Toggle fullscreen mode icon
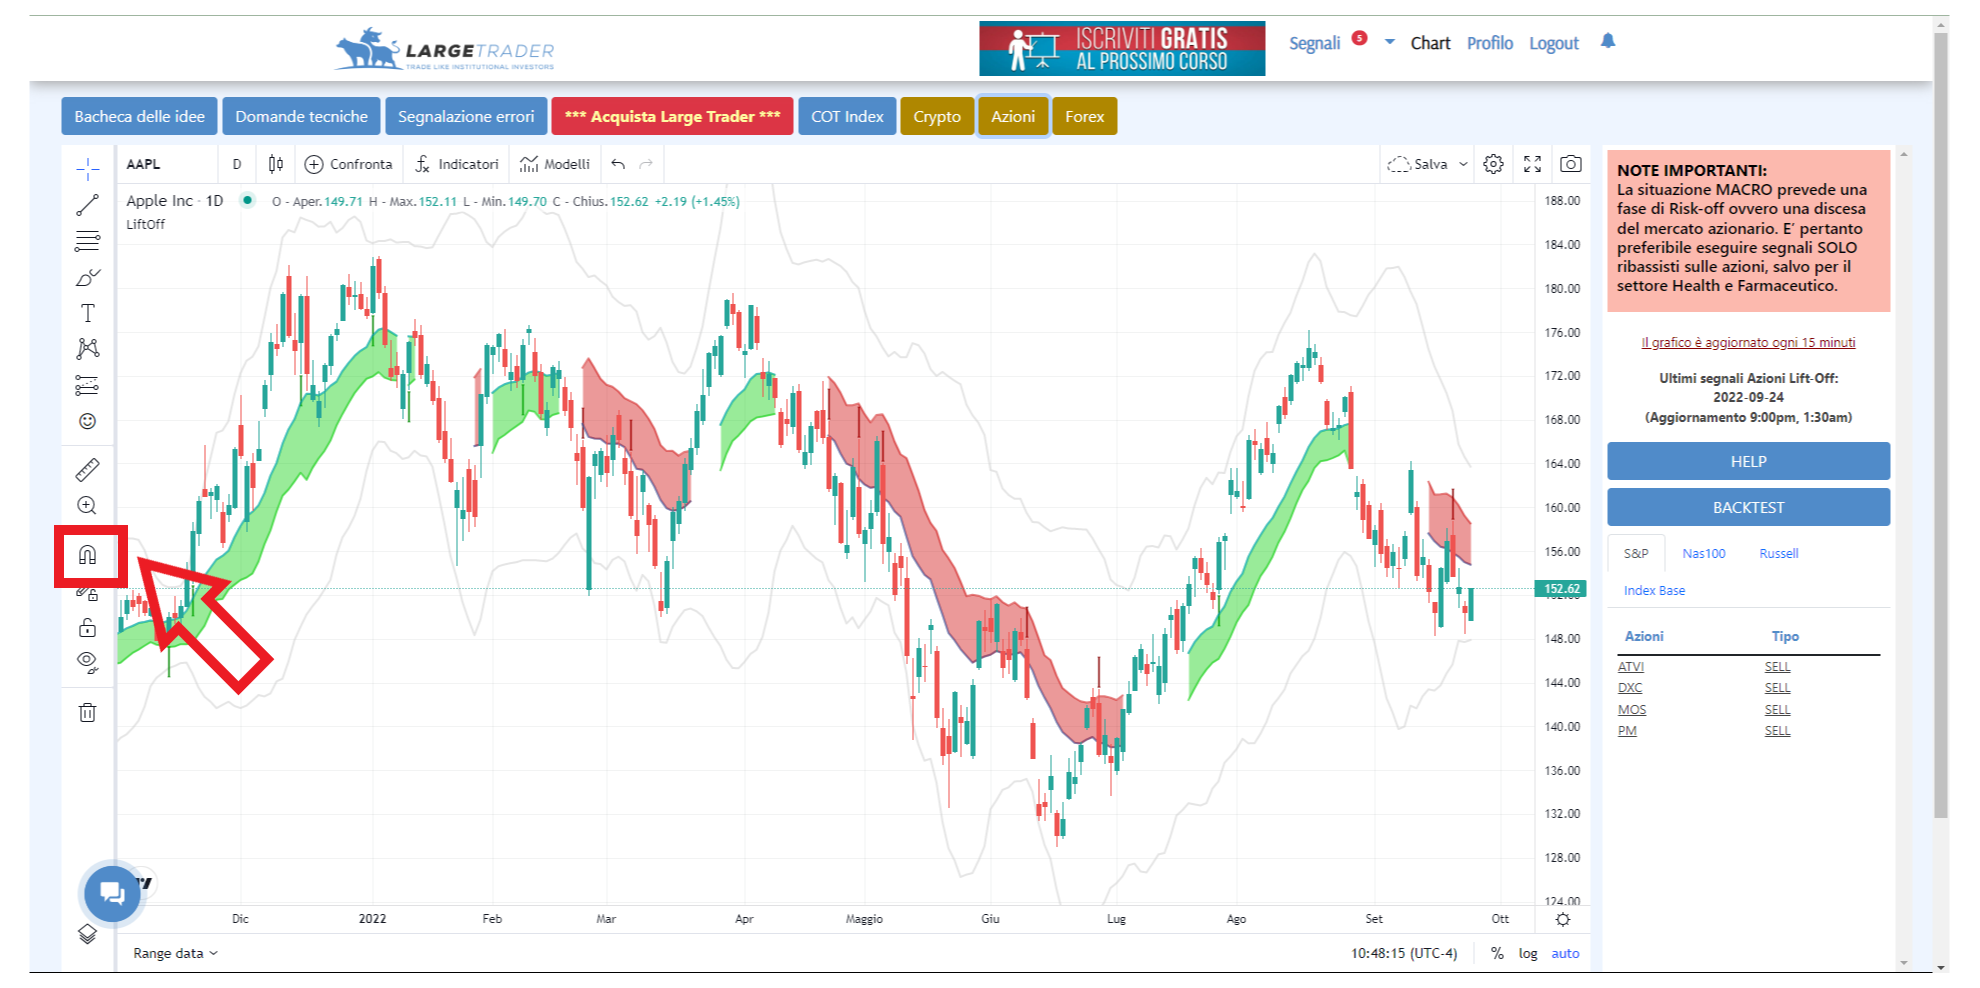The height and width of the screenshot is (988, 1980). pos(1532,164)
